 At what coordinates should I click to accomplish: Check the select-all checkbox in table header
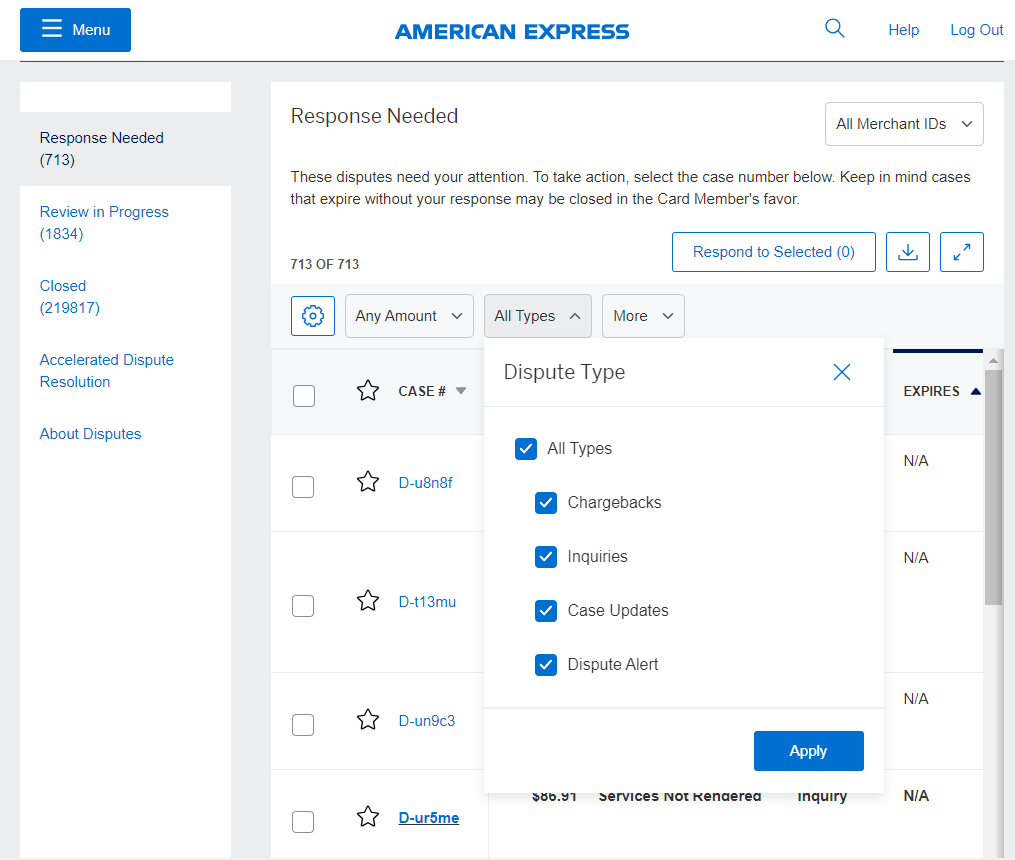pos(302,395)
